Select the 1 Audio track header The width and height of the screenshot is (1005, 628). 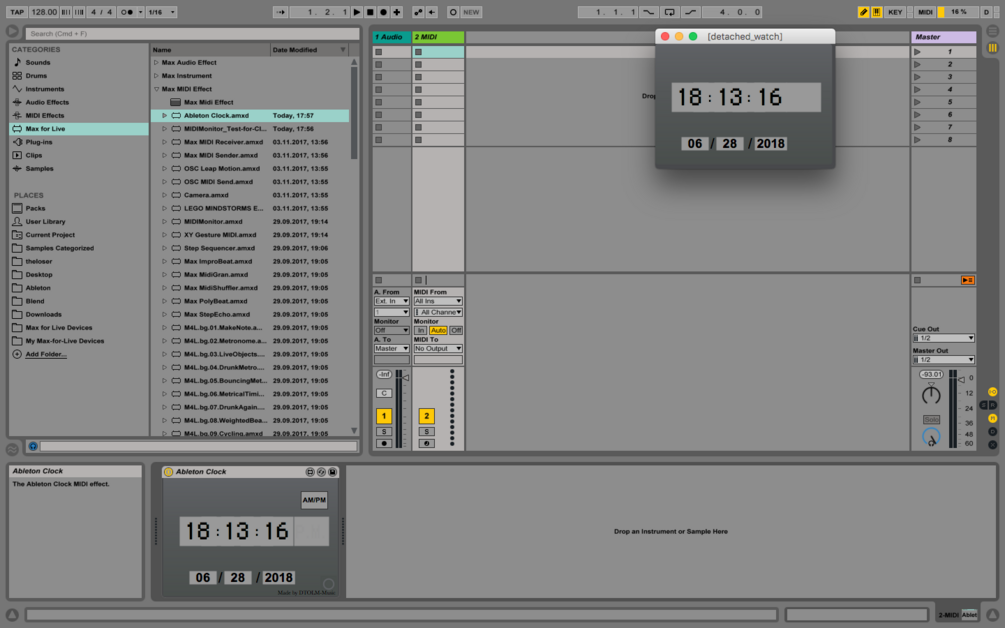click(x=391, y=37)
